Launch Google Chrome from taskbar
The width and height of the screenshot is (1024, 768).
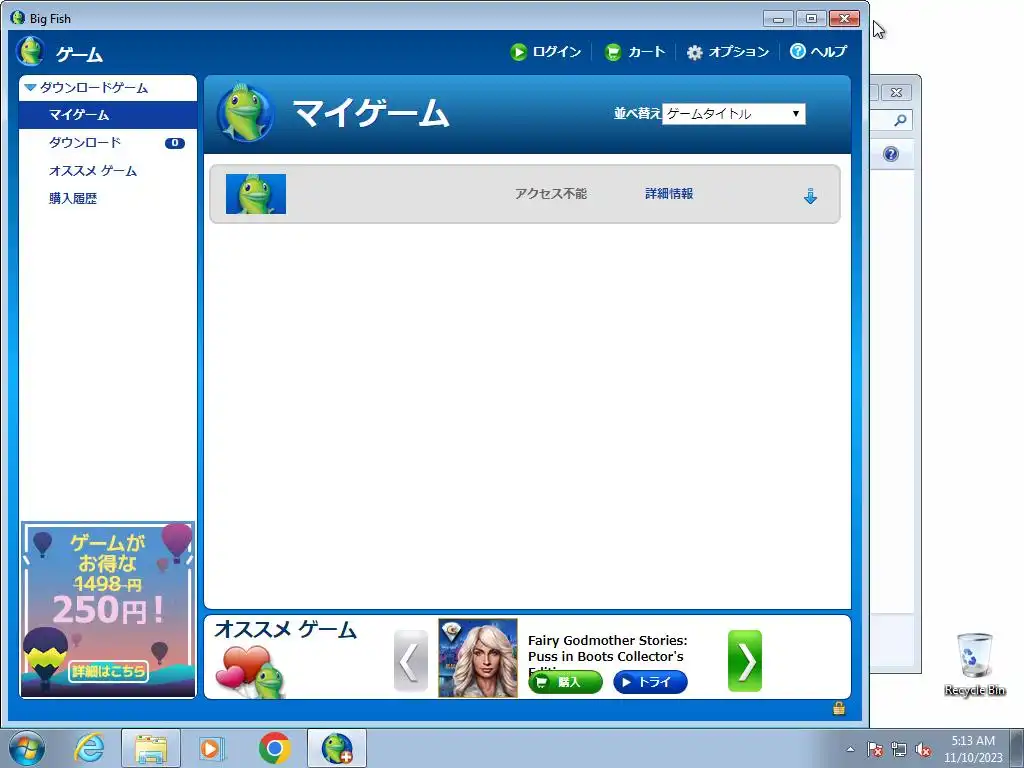tap(274, 748)
